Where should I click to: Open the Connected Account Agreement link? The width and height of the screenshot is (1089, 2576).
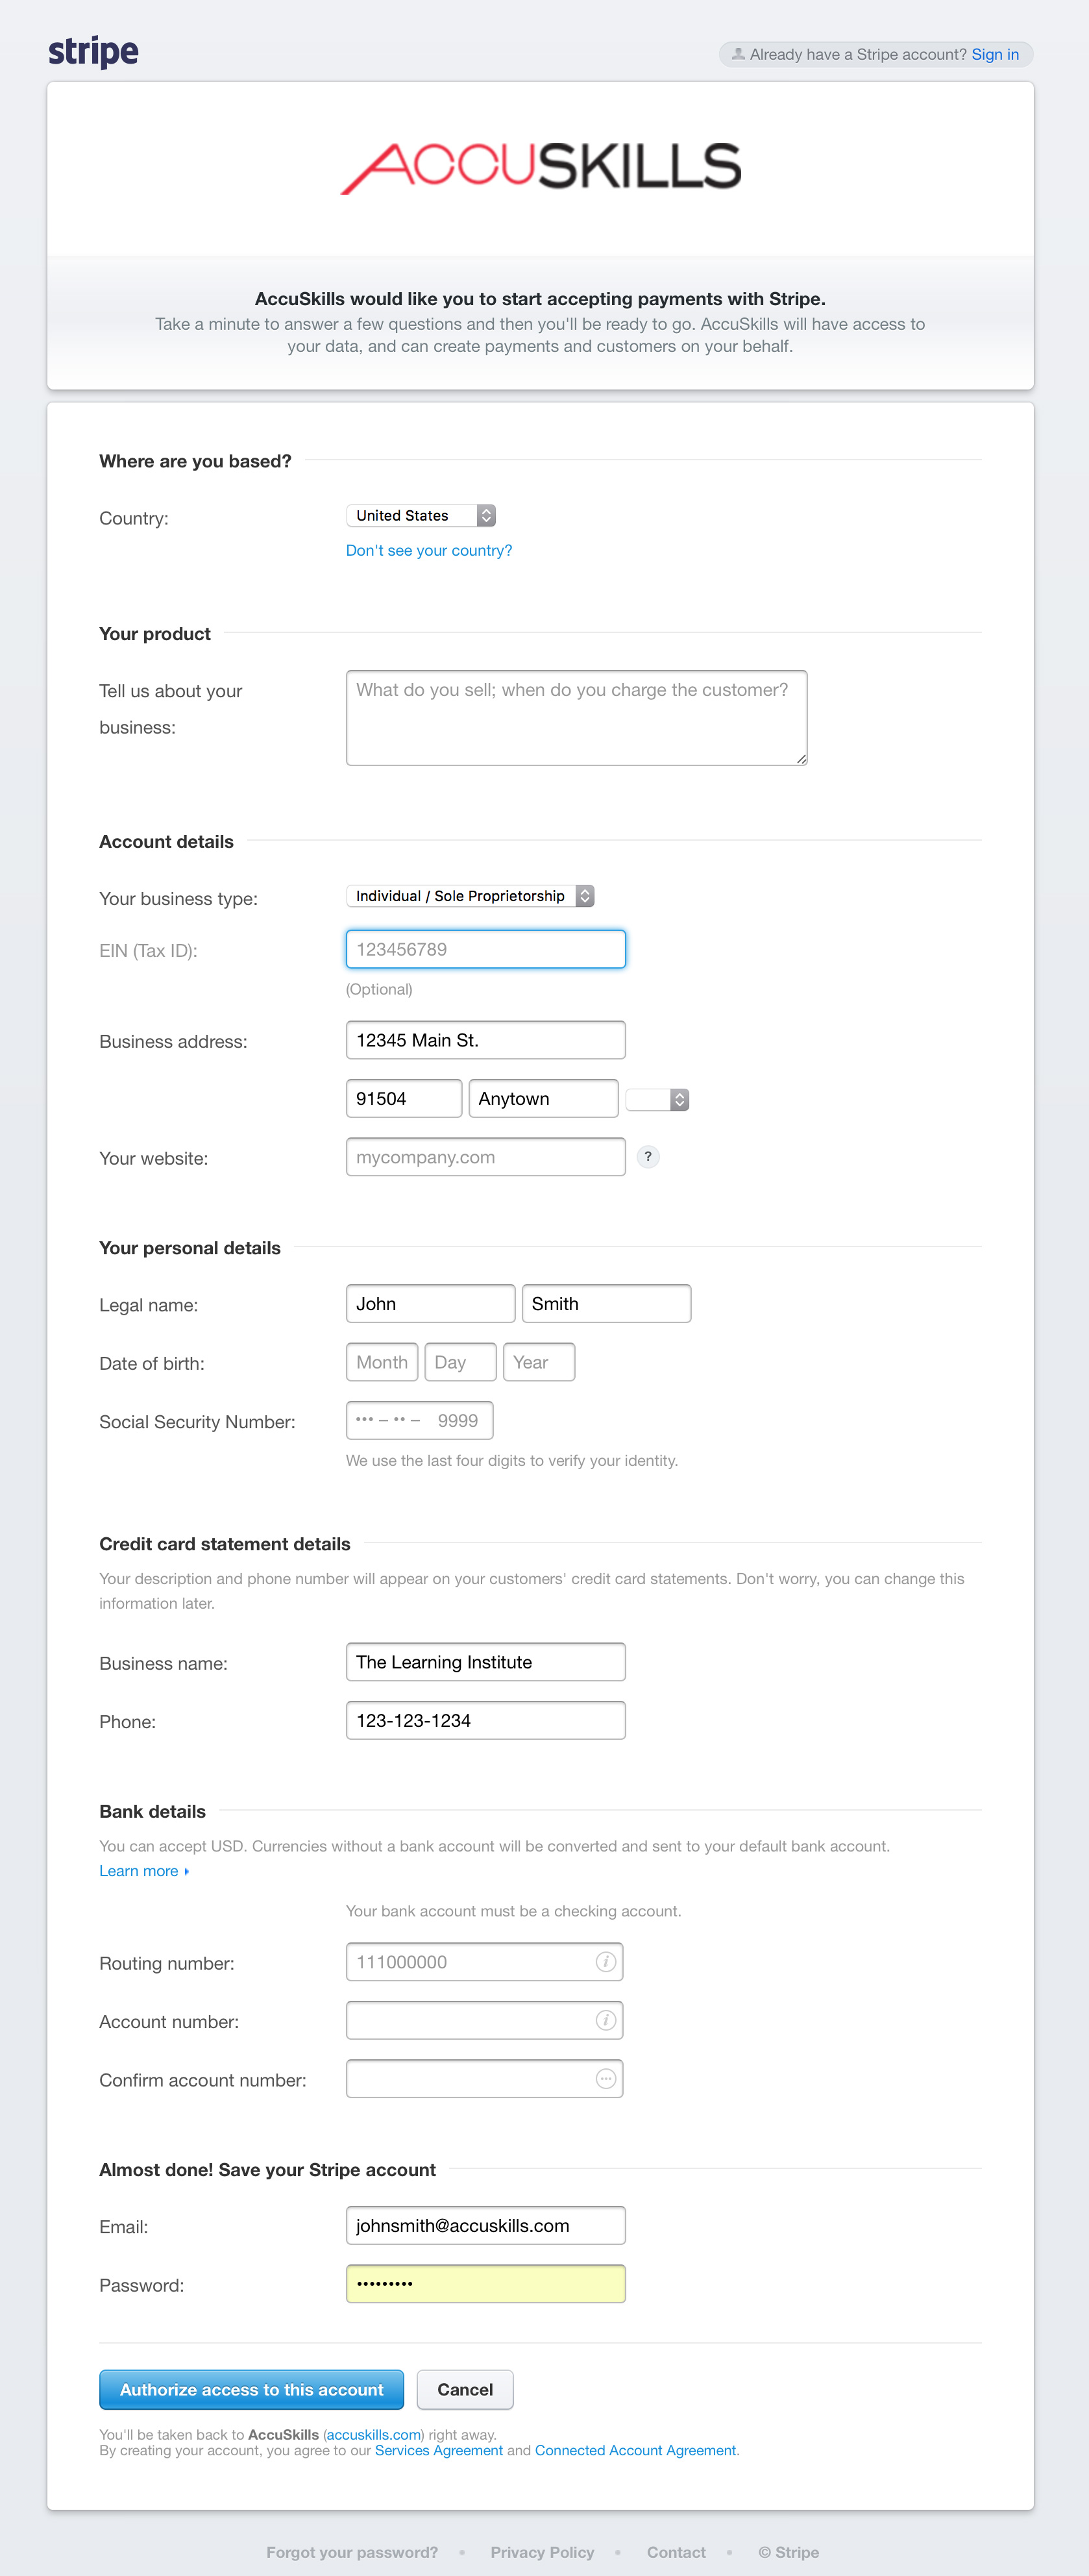(x=635, y=2450)
